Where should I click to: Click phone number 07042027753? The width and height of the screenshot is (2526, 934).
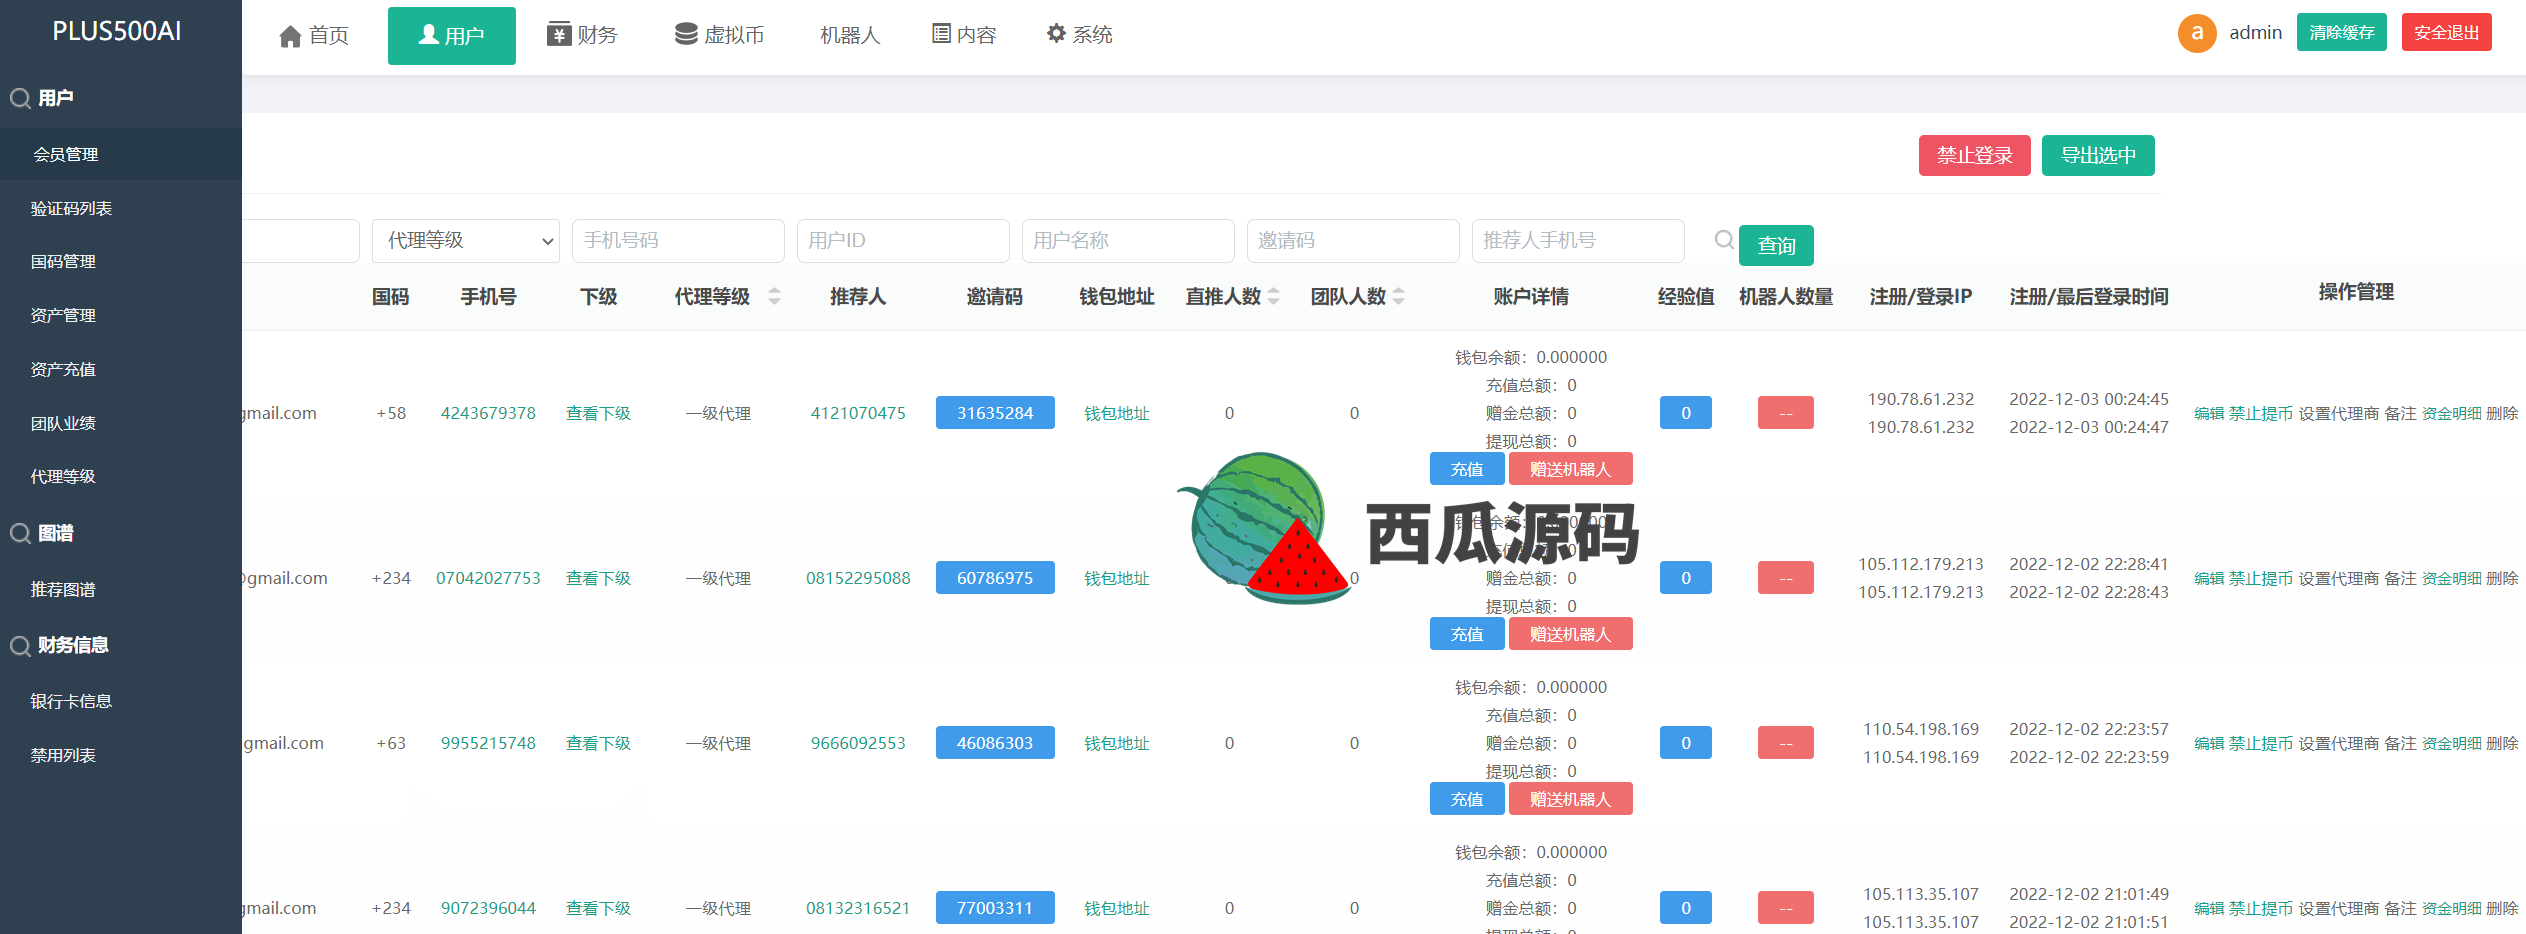point(488,578)
